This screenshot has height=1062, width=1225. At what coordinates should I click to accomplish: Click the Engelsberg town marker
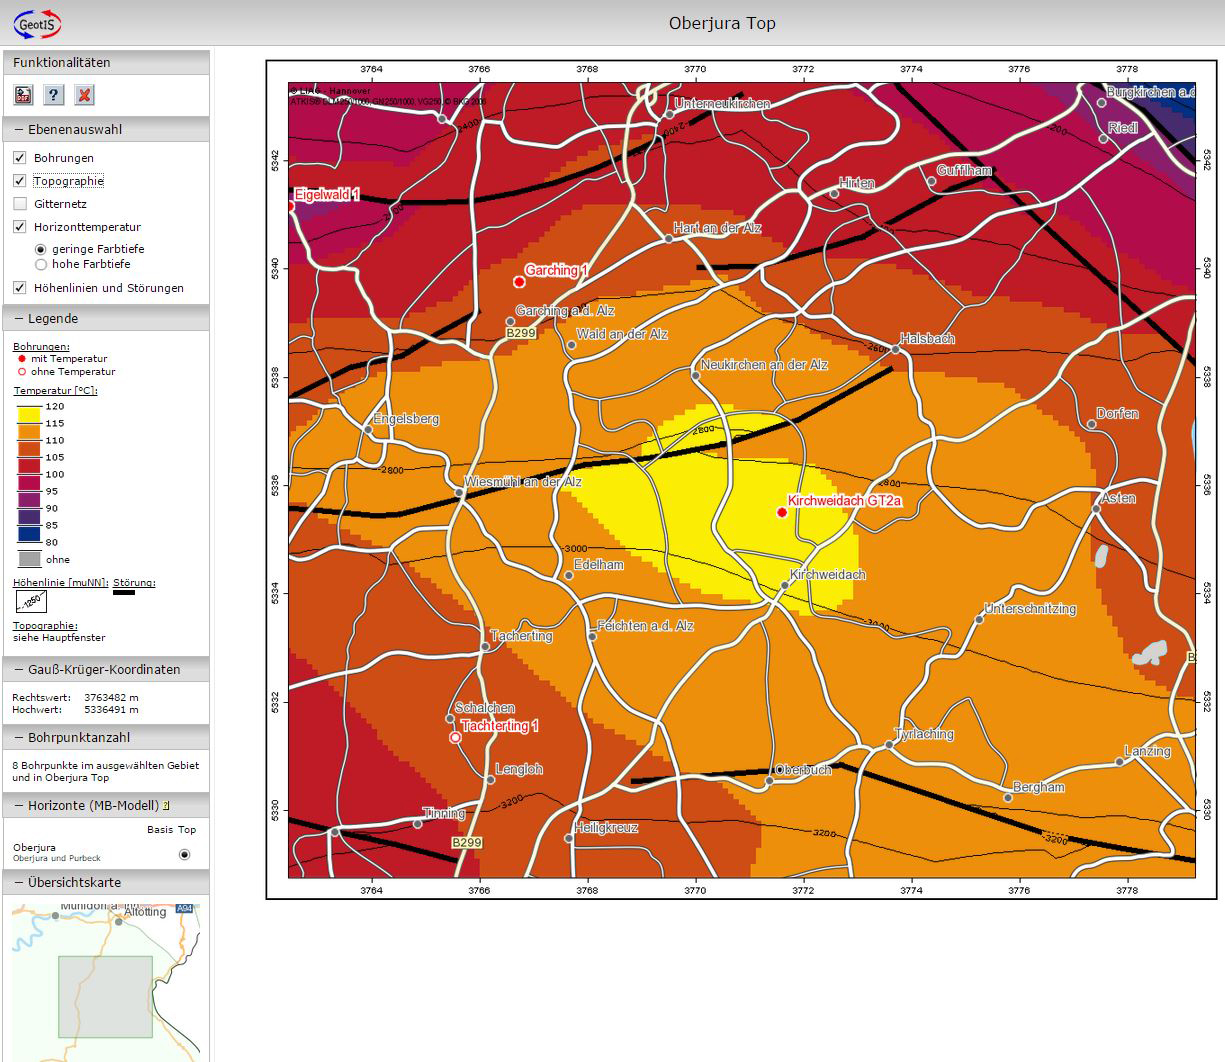pyautogui.click(x=368, y=429)
